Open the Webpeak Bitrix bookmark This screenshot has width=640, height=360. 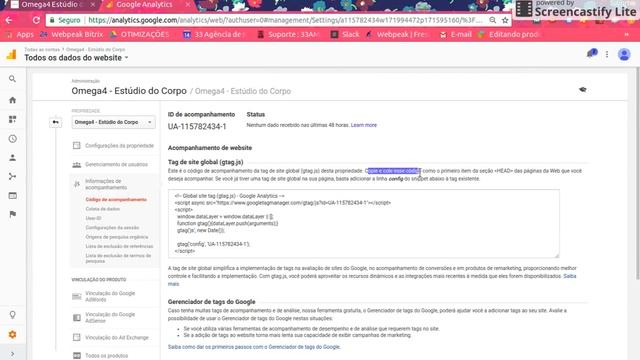(x=72, y=35)
